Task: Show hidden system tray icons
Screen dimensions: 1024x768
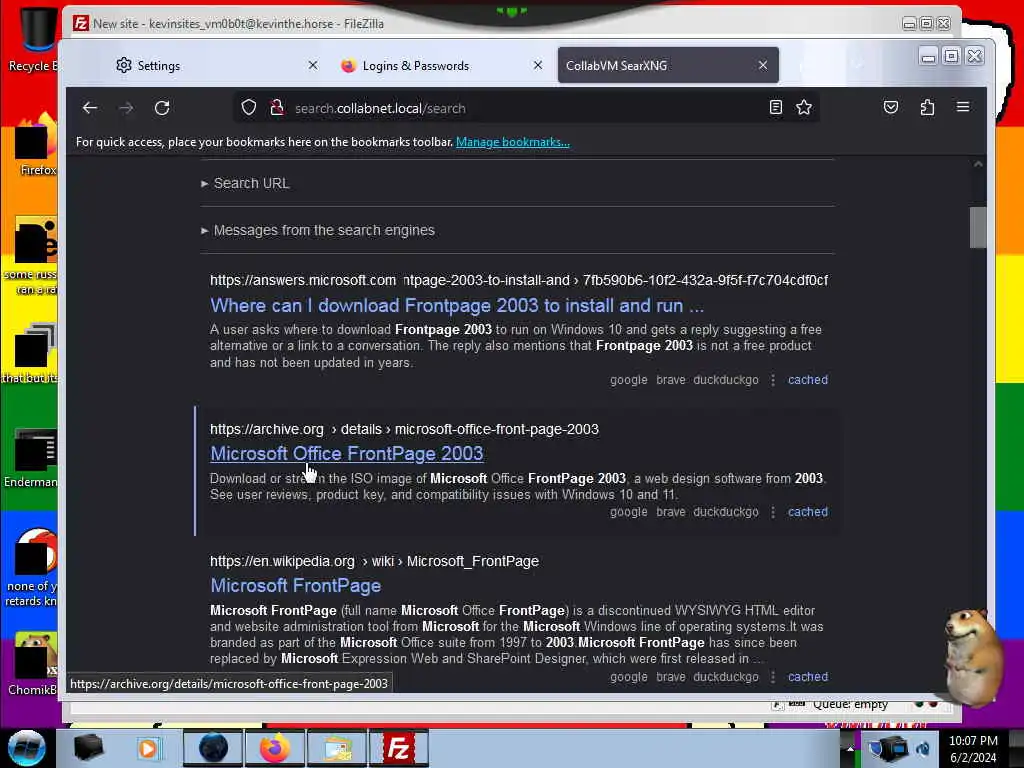Action: tap(850, 748)
